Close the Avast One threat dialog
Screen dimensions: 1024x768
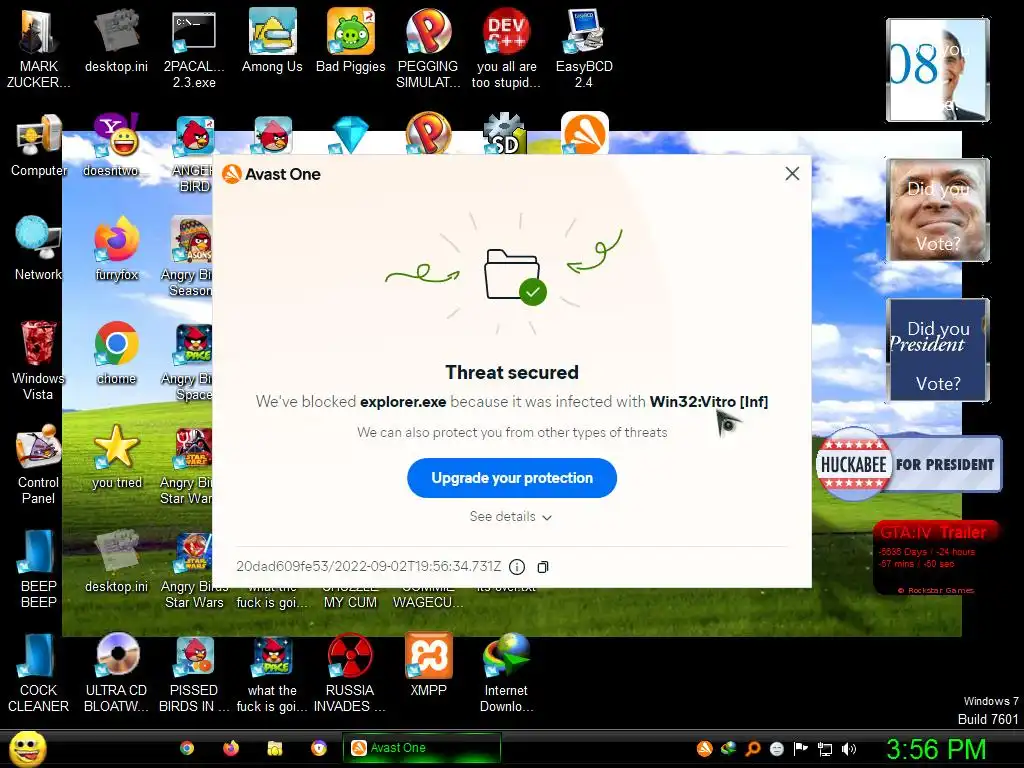coord(792,173)
